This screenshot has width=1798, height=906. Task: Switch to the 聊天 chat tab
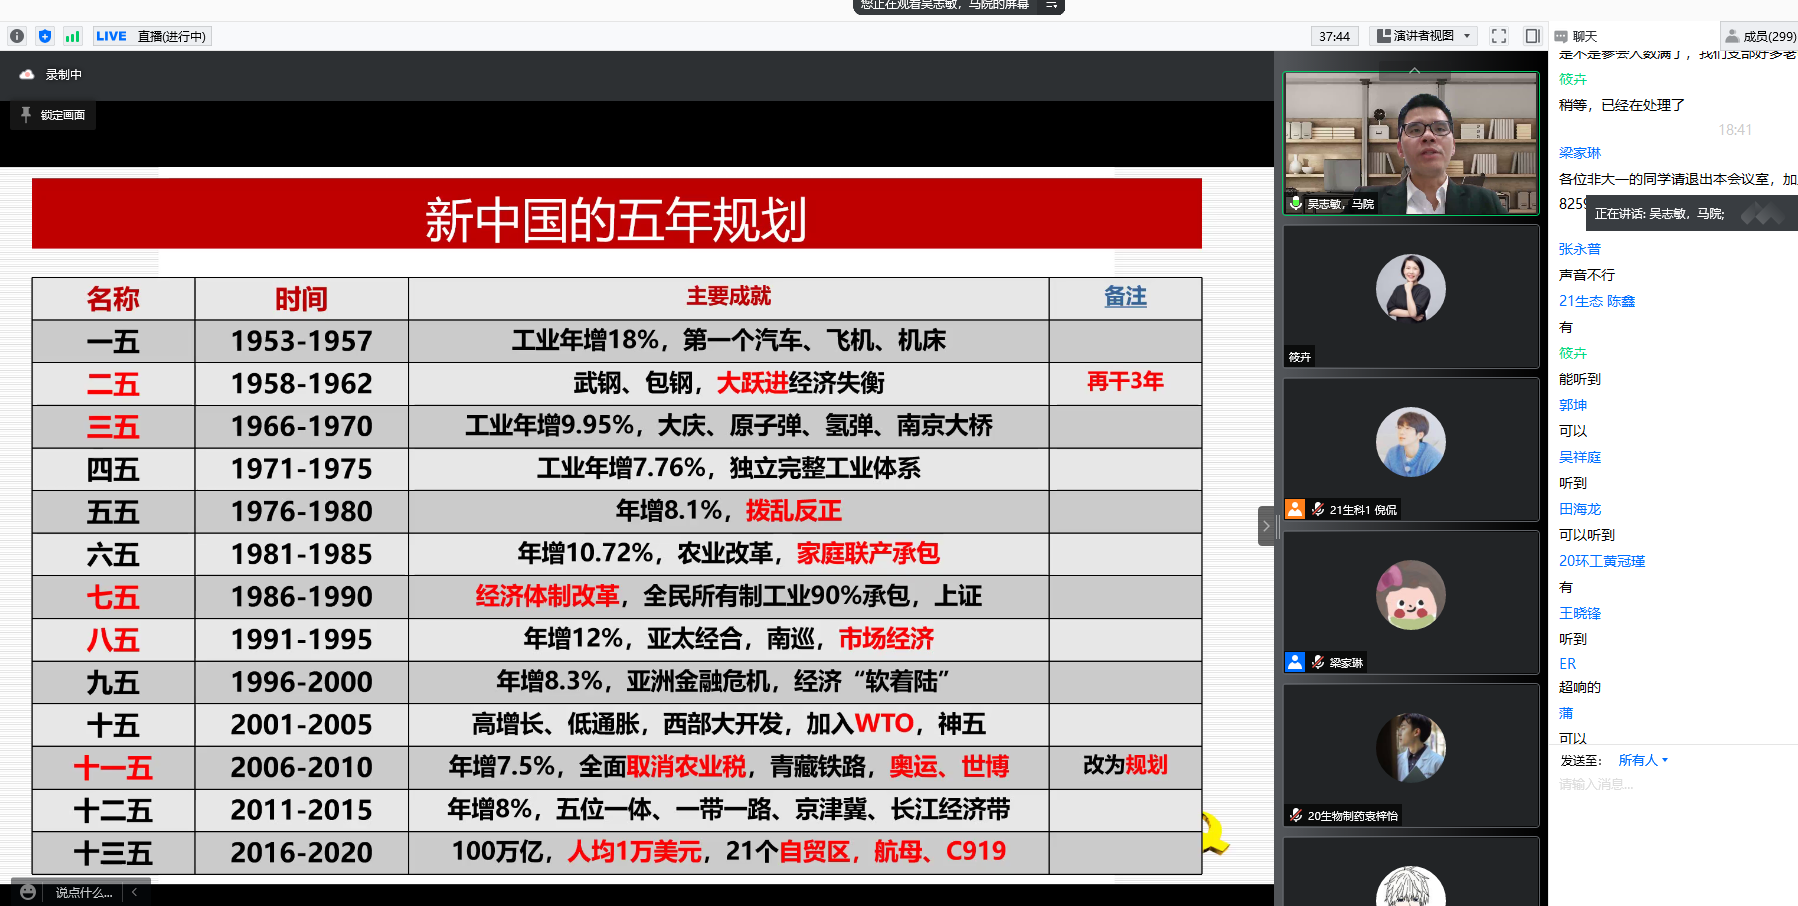[1576, 36]
